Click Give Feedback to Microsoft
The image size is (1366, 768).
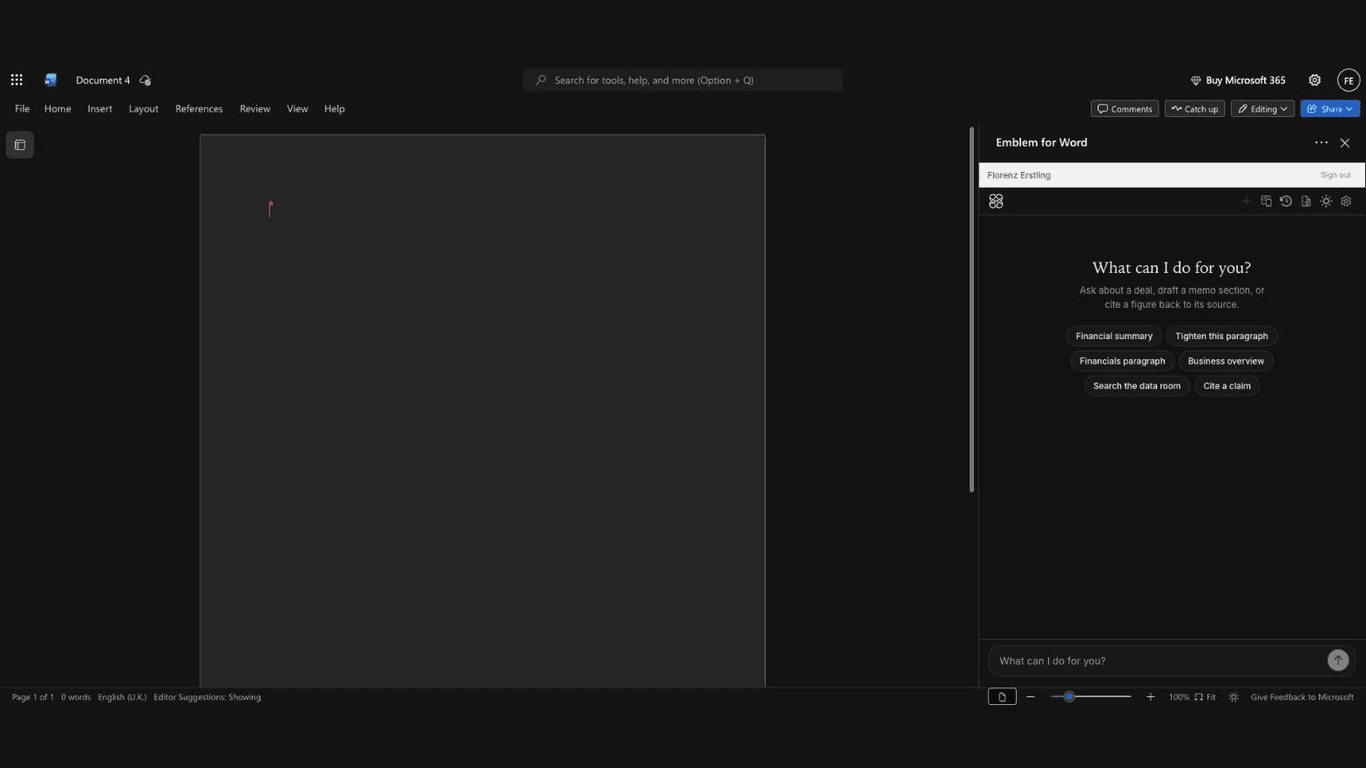coord(1302,697)
